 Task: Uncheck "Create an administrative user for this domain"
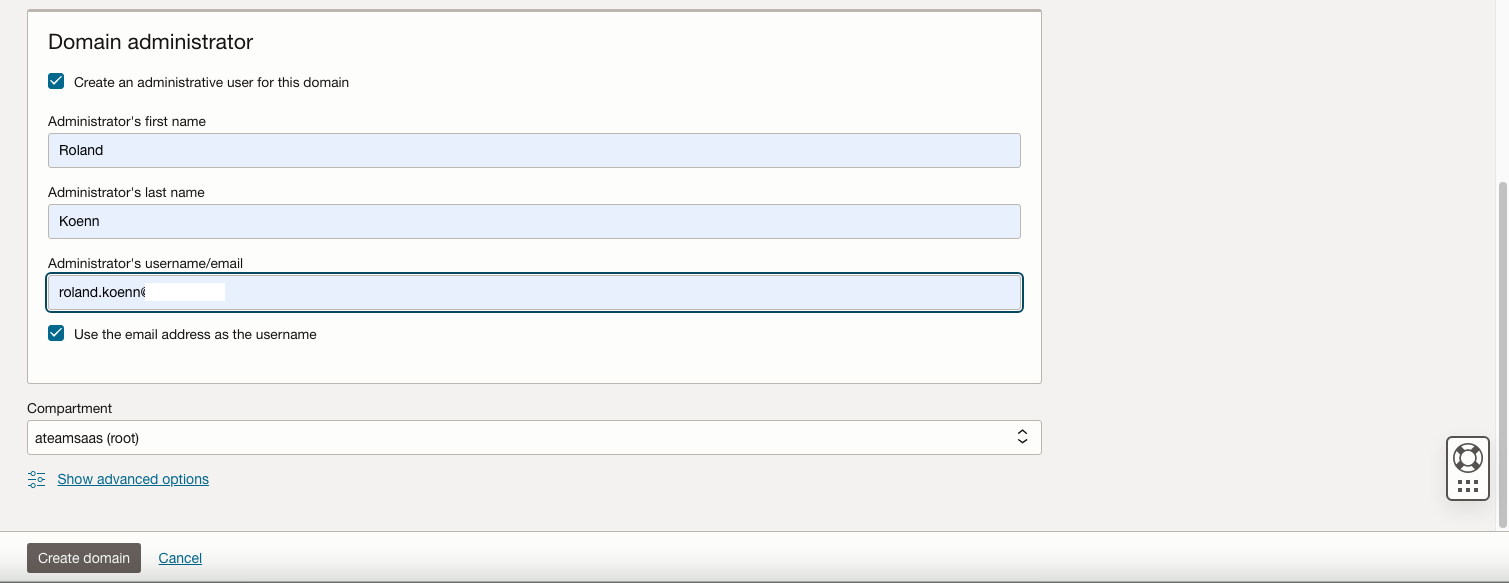tap(56, 80)
